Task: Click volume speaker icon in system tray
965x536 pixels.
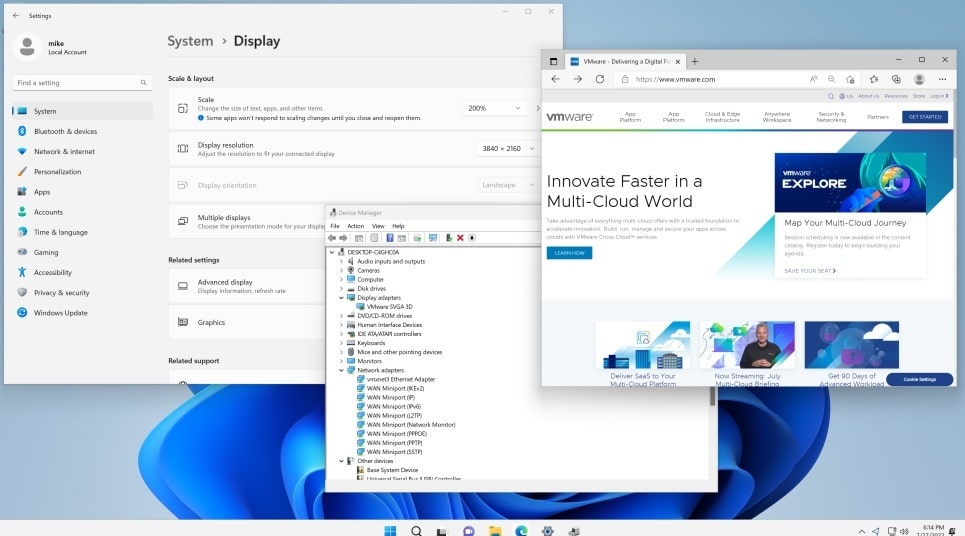Action: (904, 531)
